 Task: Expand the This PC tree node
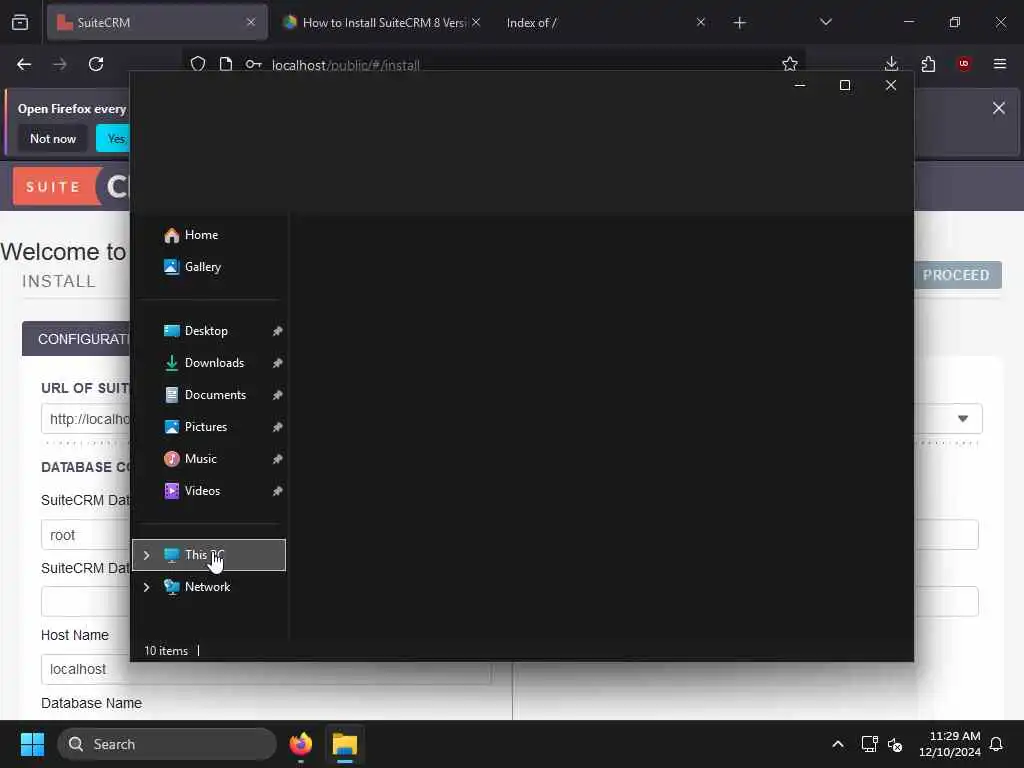point(146,555)
